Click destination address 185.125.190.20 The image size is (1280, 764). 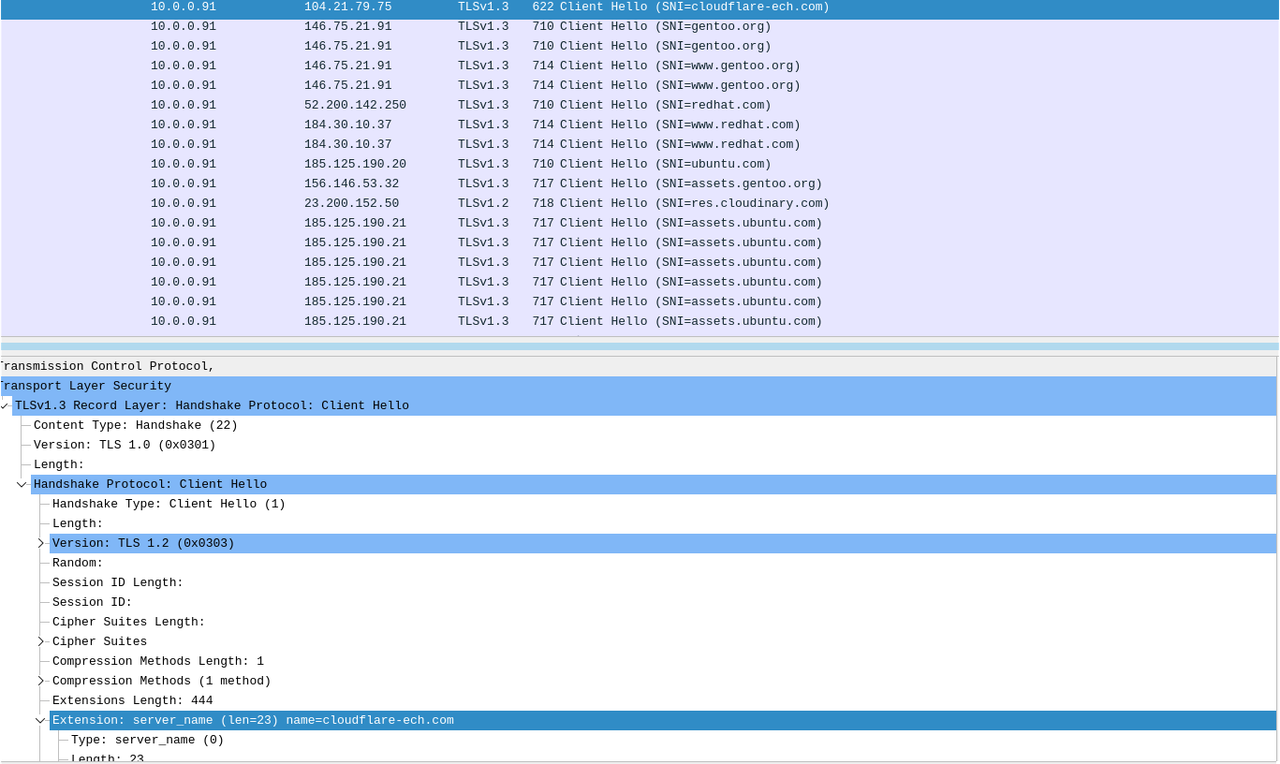355,164
